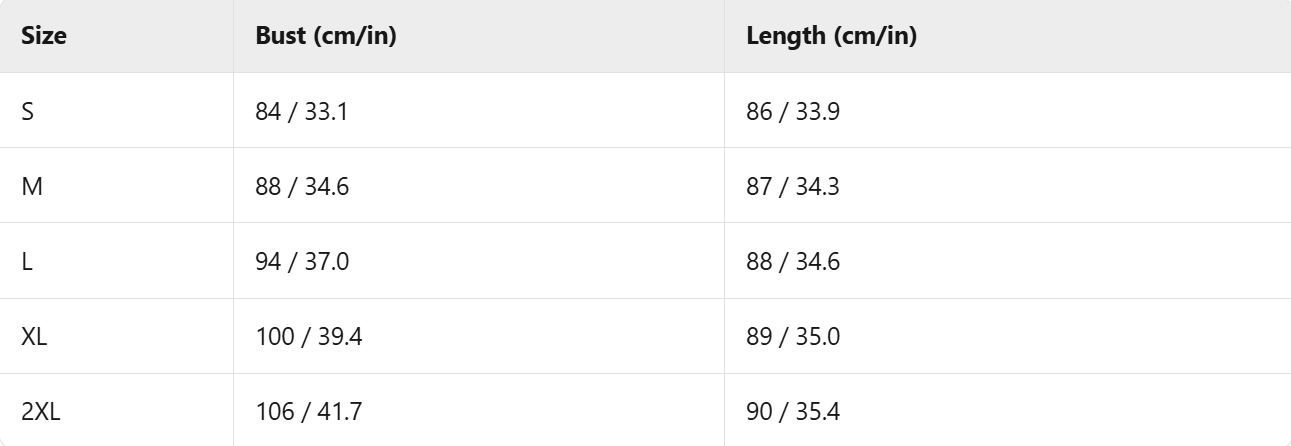Click the length value 90 / 35.4

click(793, 411)
